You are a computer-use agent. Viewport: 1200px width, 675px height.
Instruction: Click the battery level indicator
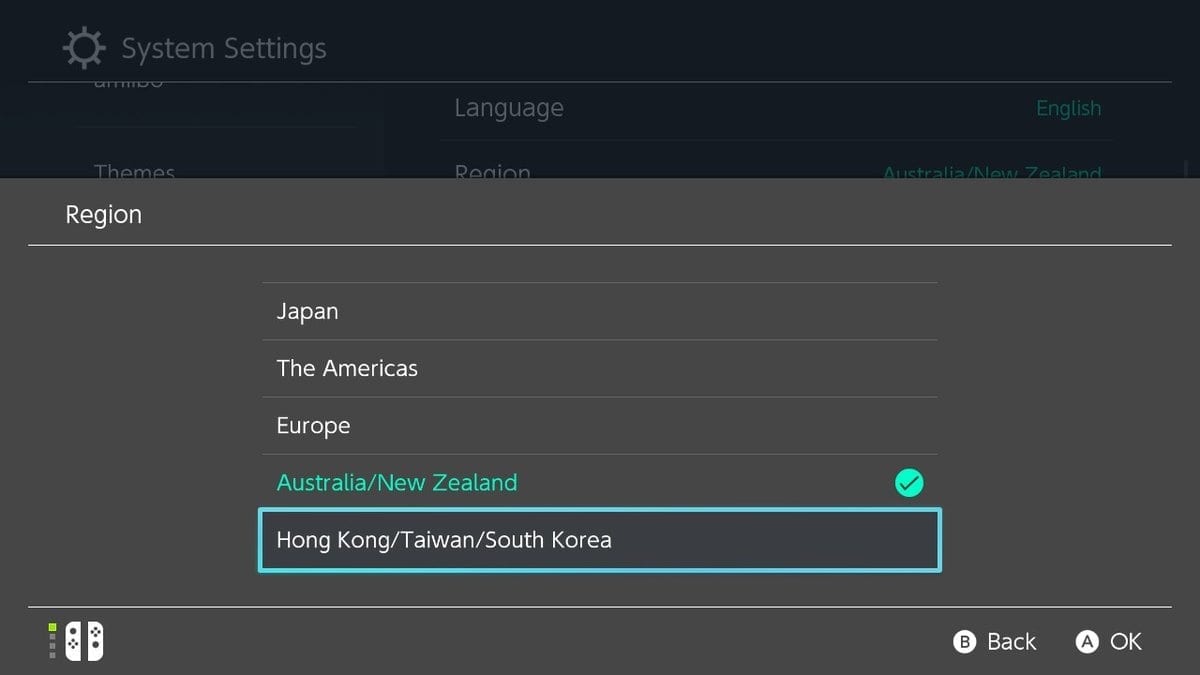pos(52,641)
